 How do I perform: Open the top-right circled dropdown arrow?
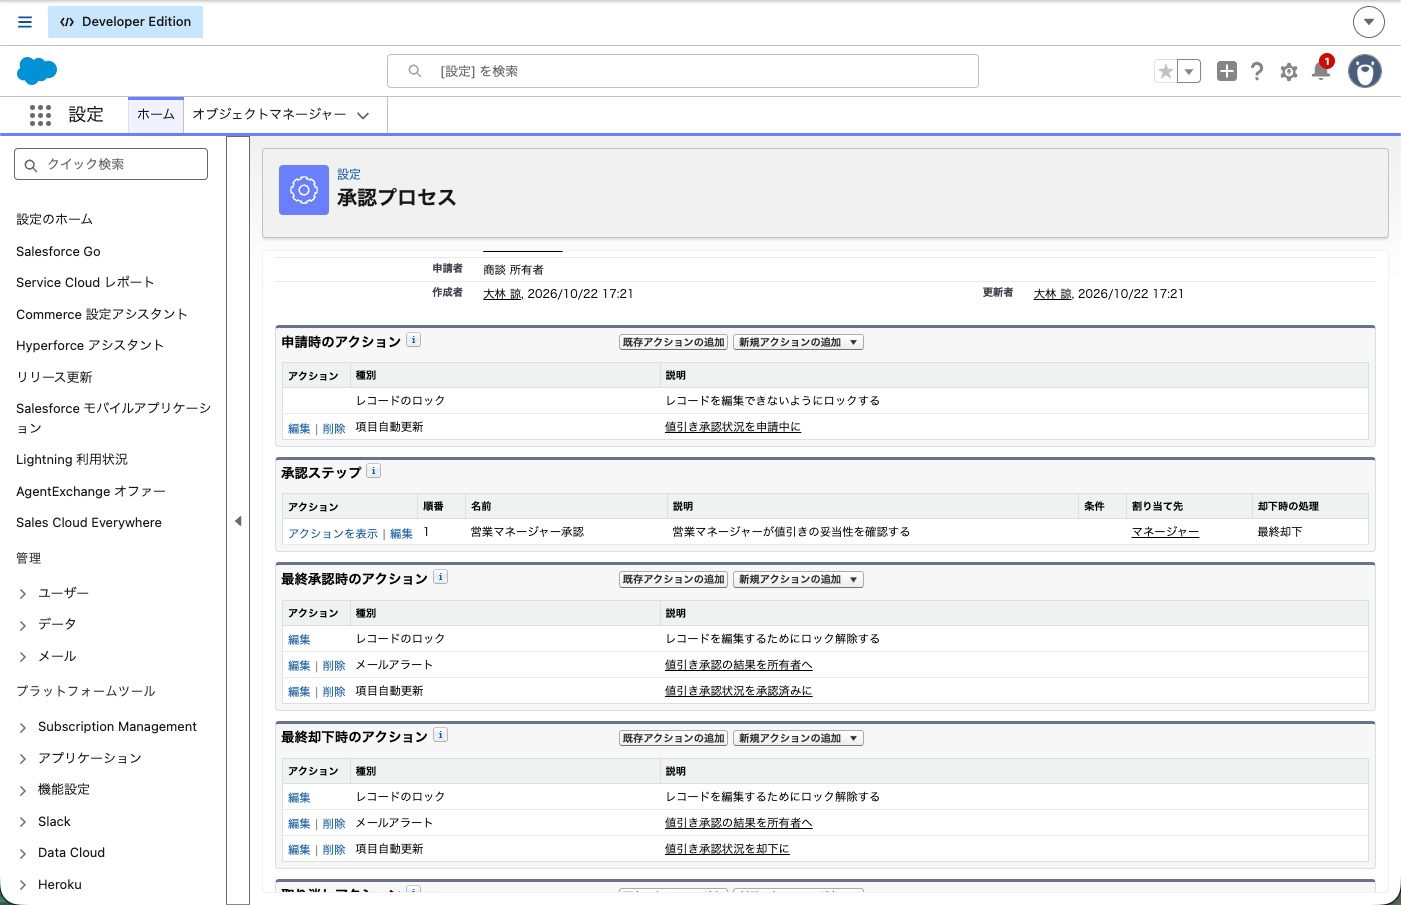1369,21
